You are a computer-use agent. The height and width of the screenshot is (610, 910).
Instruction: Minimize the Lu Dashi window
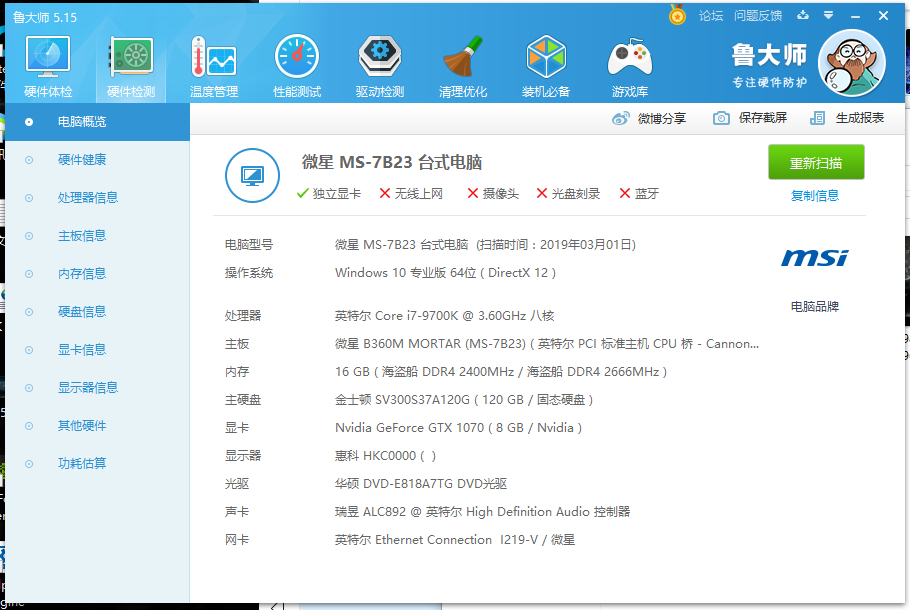pos(855,16)
